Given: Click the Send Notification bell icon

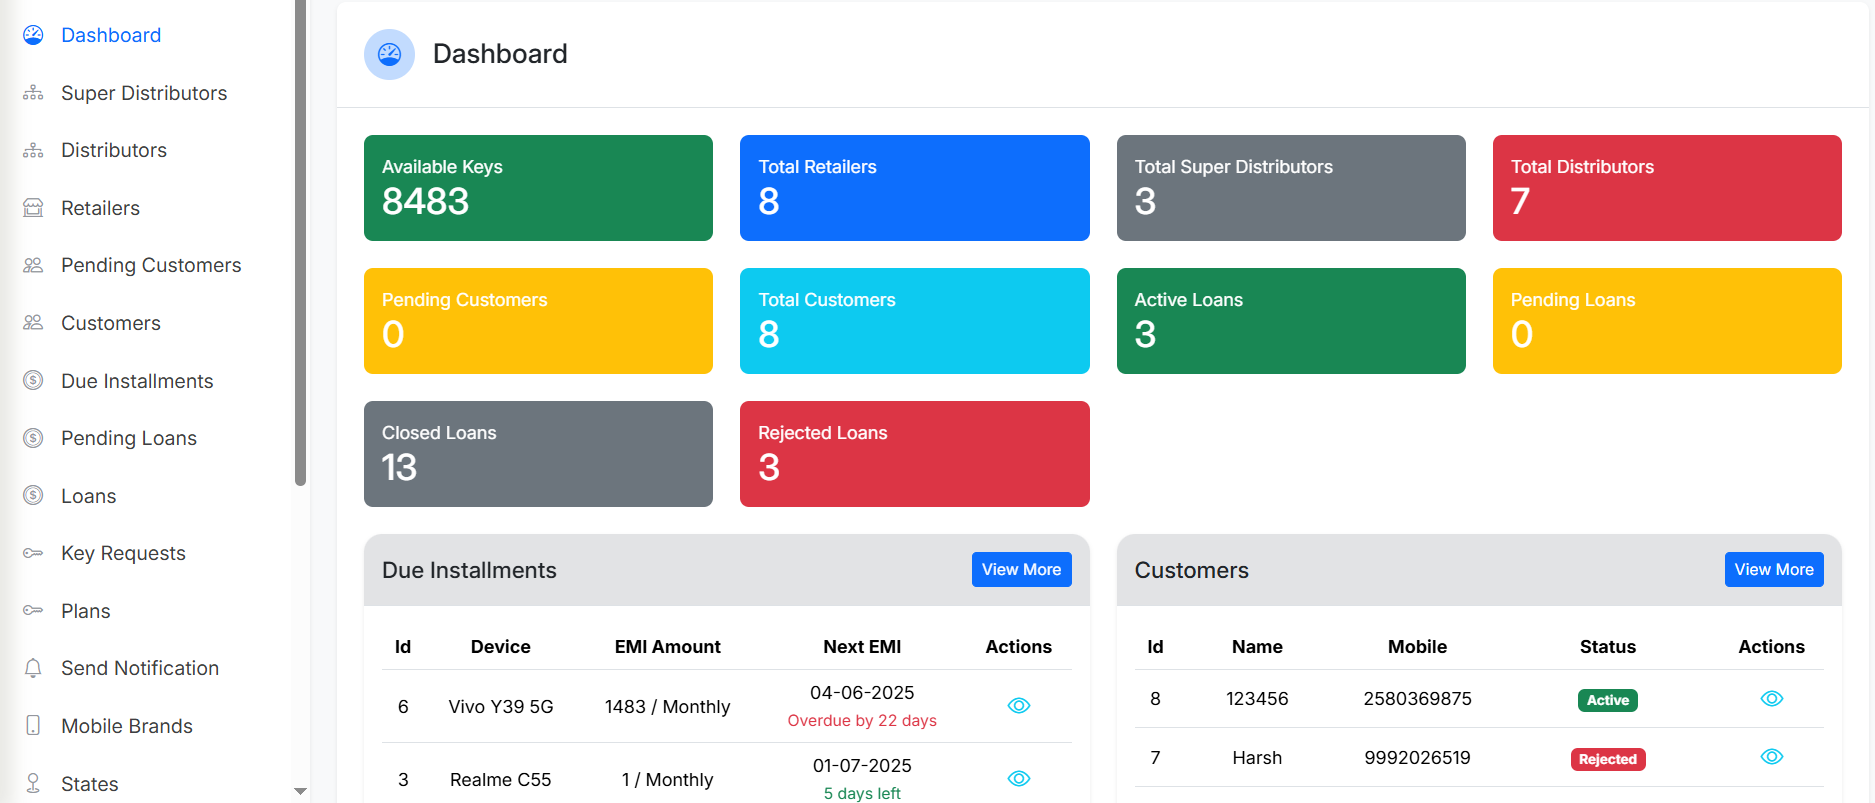Looking at the screenshot, I should [33, 668].
